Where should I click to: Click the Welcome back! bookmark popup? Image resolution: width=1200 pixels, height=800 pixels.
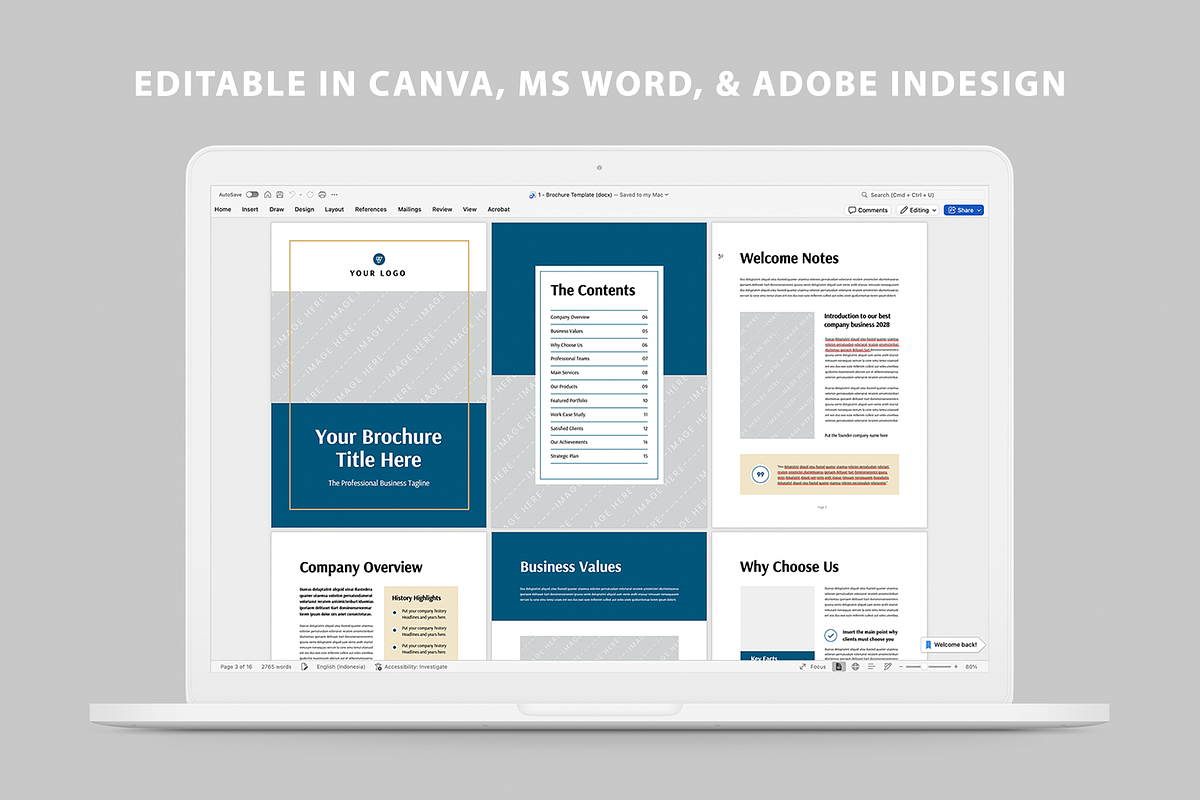[951, 645]
